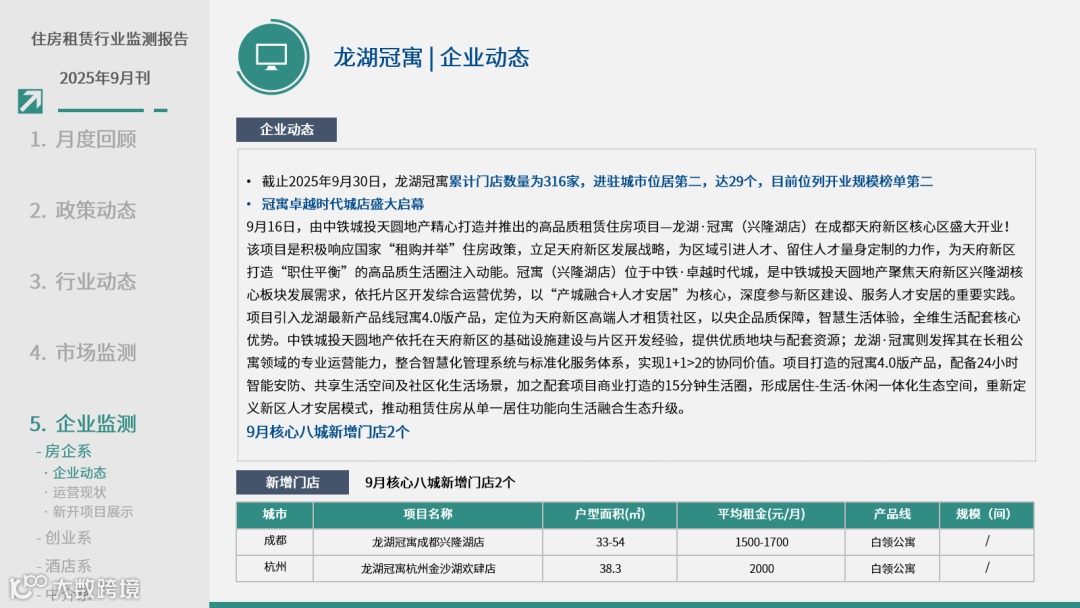
Task: Click the 龙湖冠寓成都兴隆湖店 project cell
Action: 428,542
